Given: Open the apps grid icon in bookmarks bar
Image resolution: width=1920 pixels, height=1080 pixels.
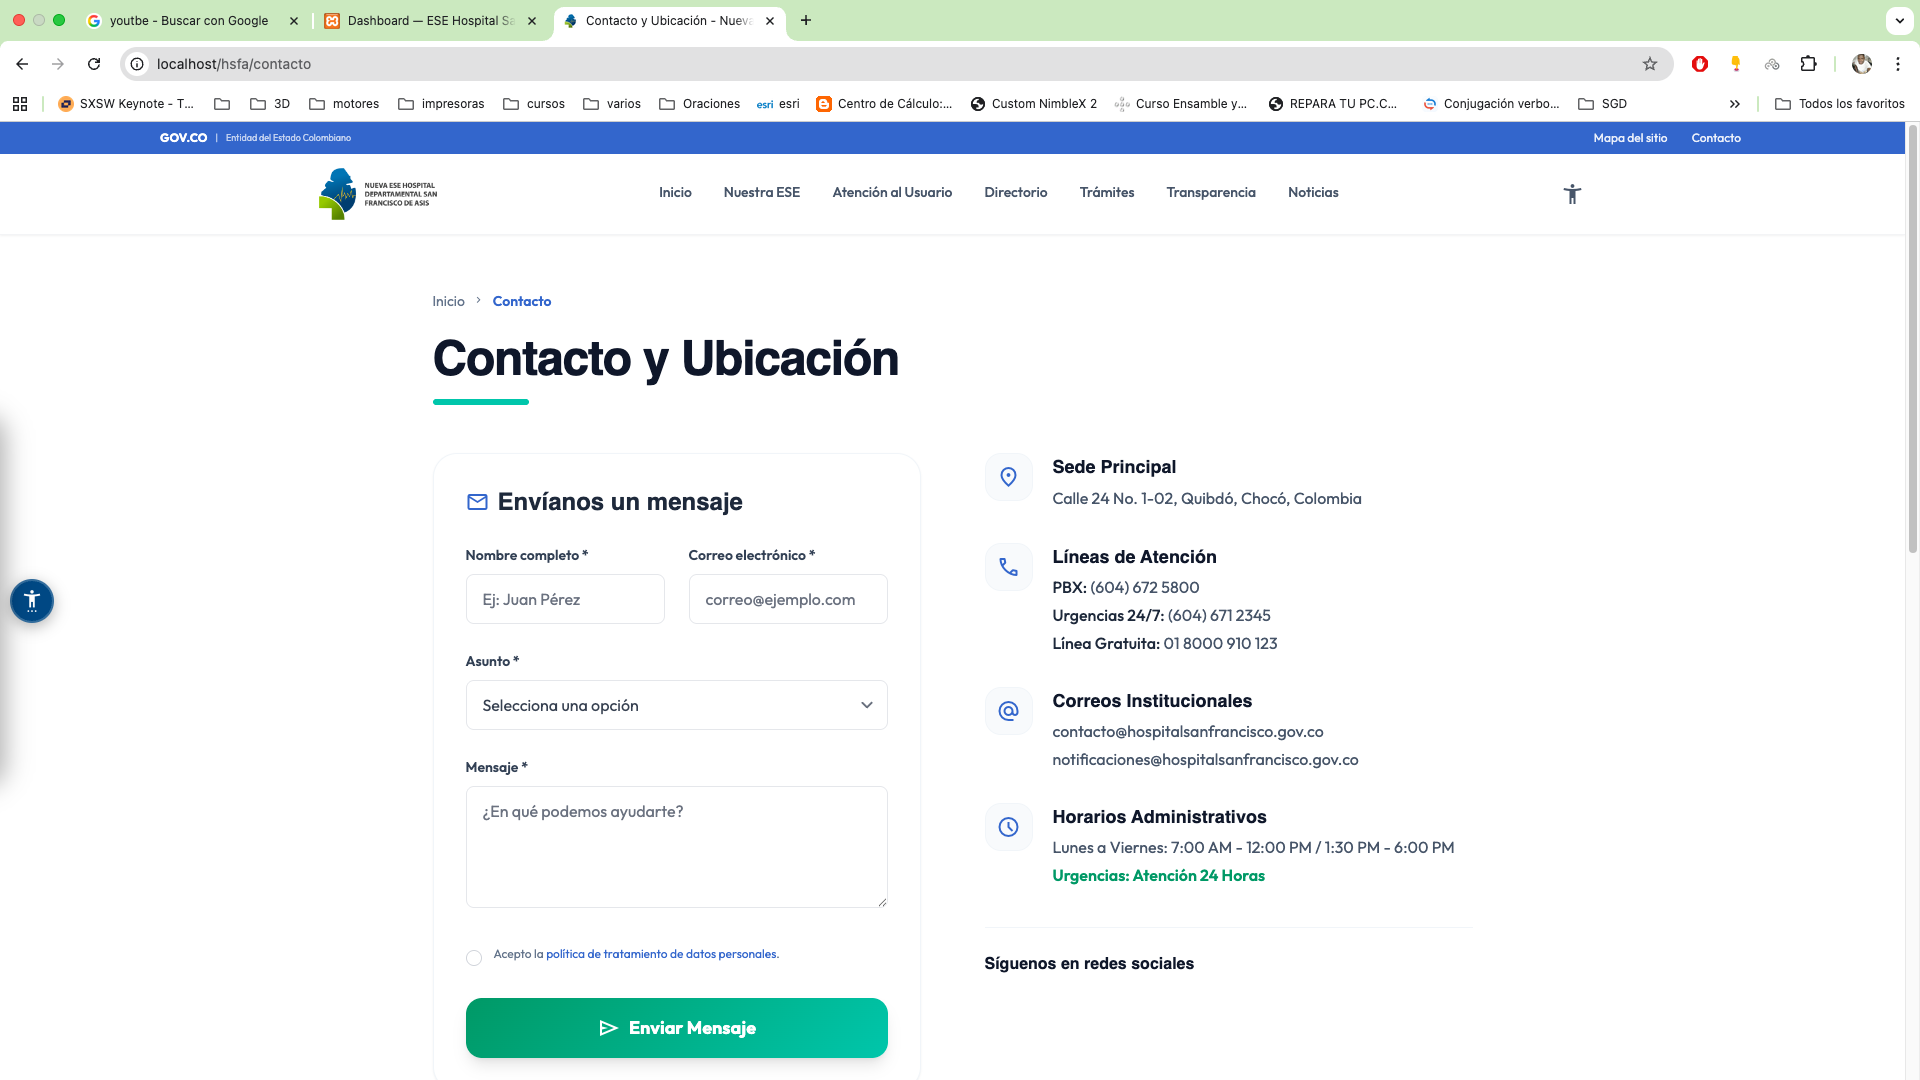Looking at the screenshot, I should (20, 104).
